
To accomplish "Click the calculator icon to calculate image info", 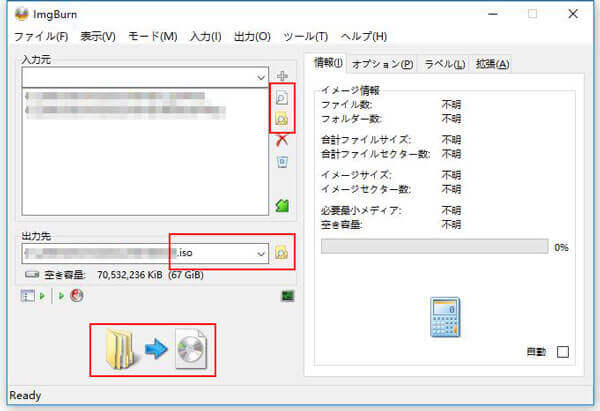I will (x=445, y=317).
